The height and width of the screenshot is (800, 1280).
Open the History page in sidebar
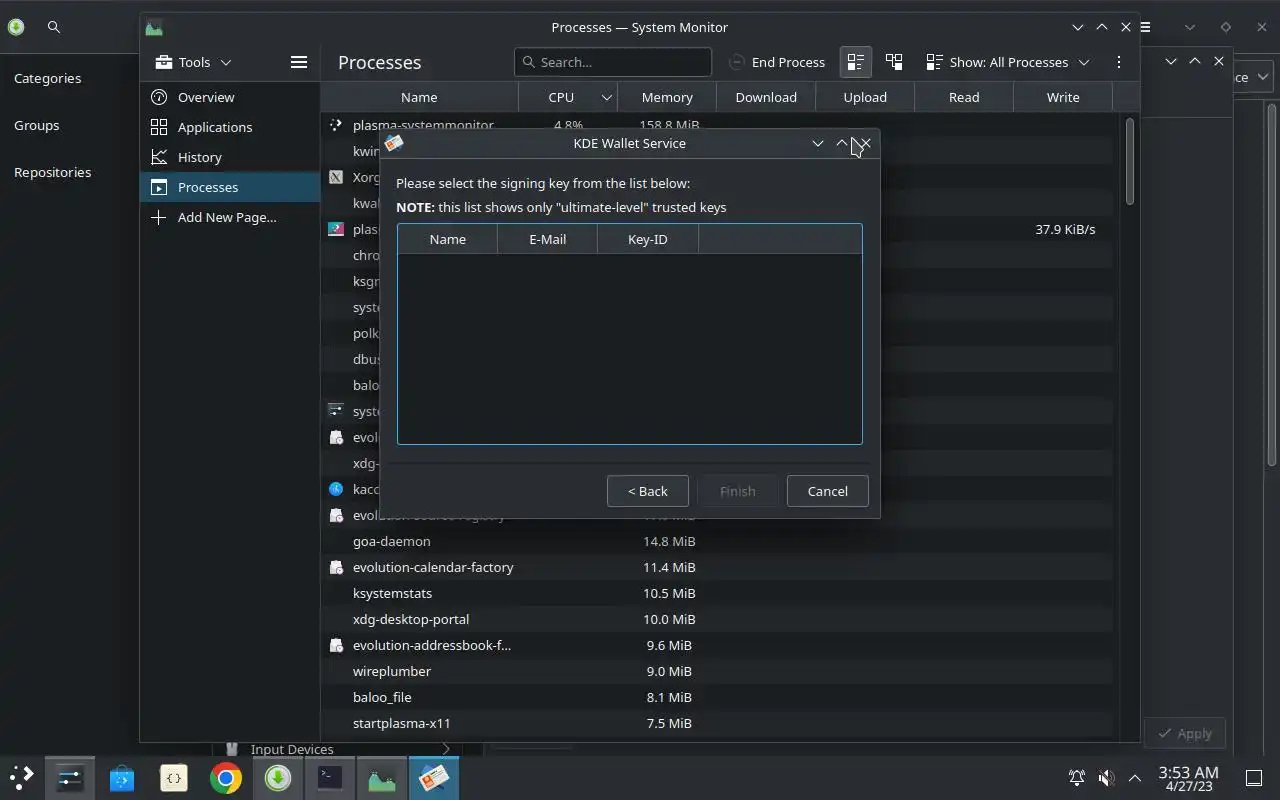[229, 157]
